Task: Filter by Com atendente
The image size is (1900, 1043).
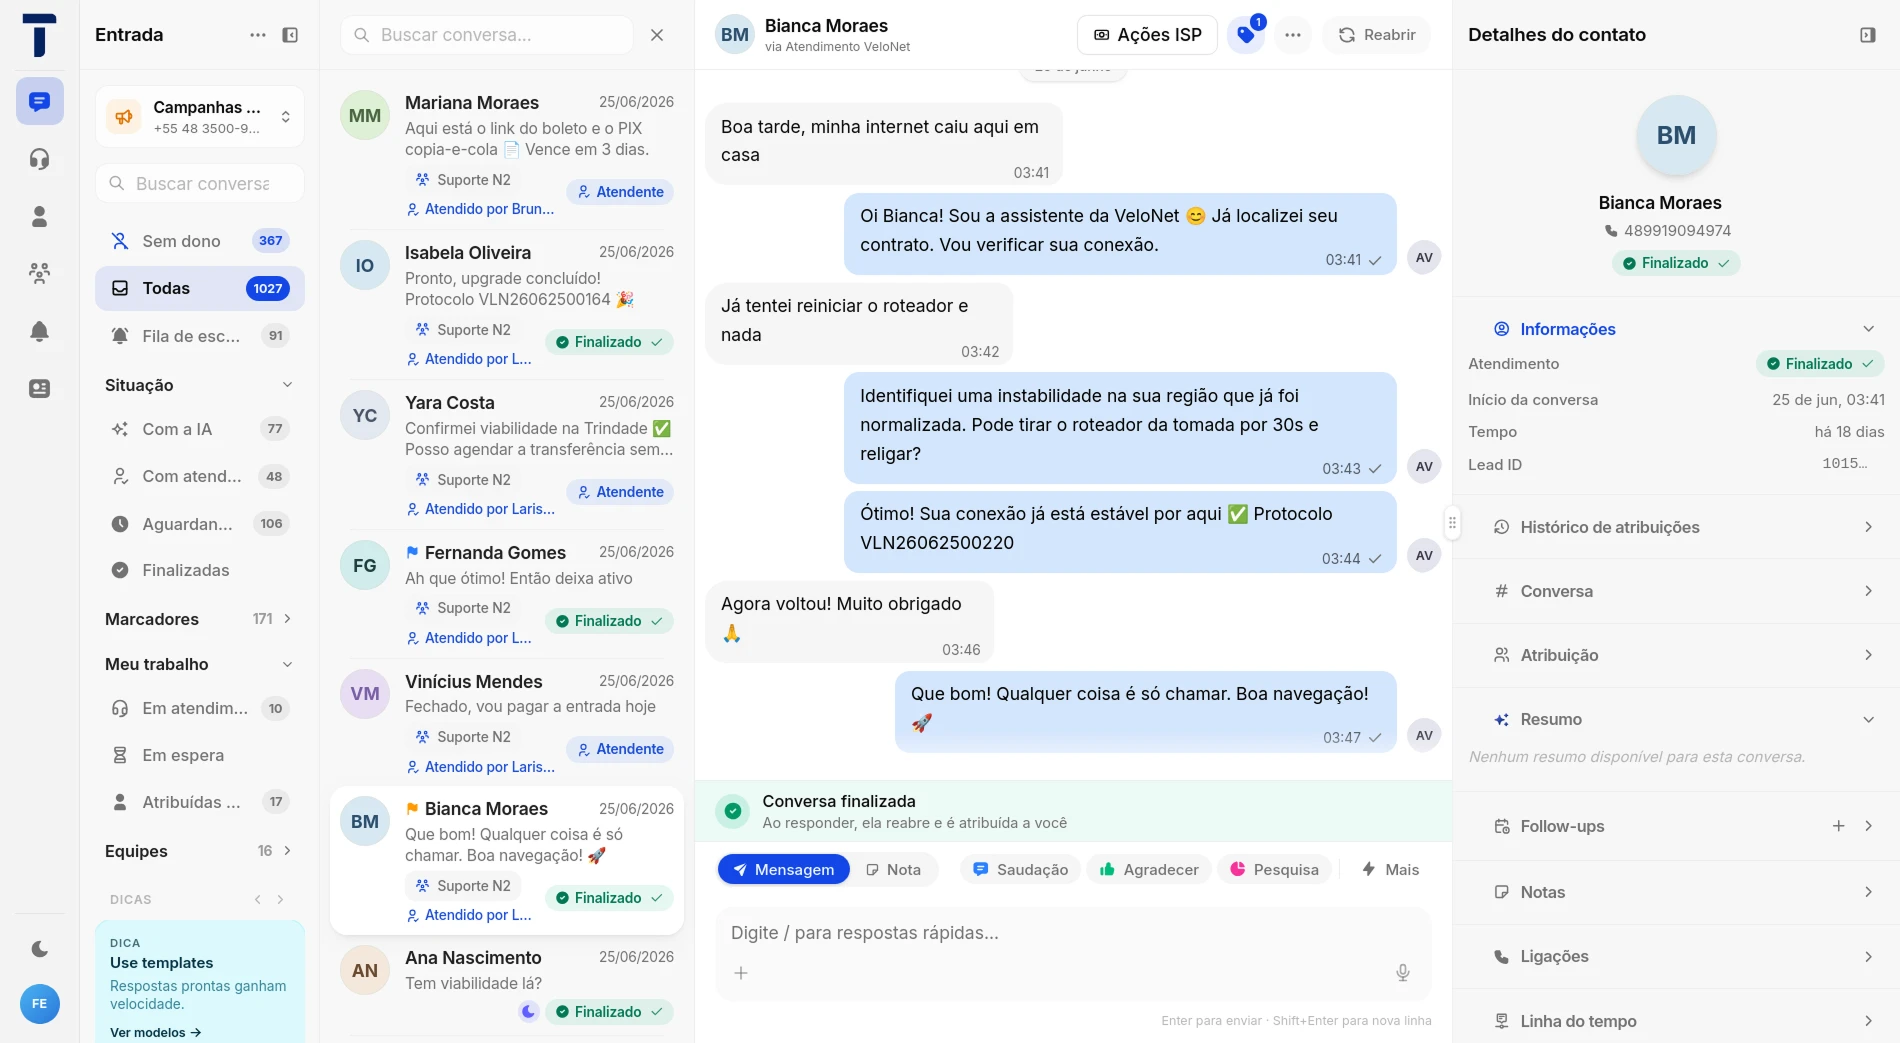Action: [200, 476]
